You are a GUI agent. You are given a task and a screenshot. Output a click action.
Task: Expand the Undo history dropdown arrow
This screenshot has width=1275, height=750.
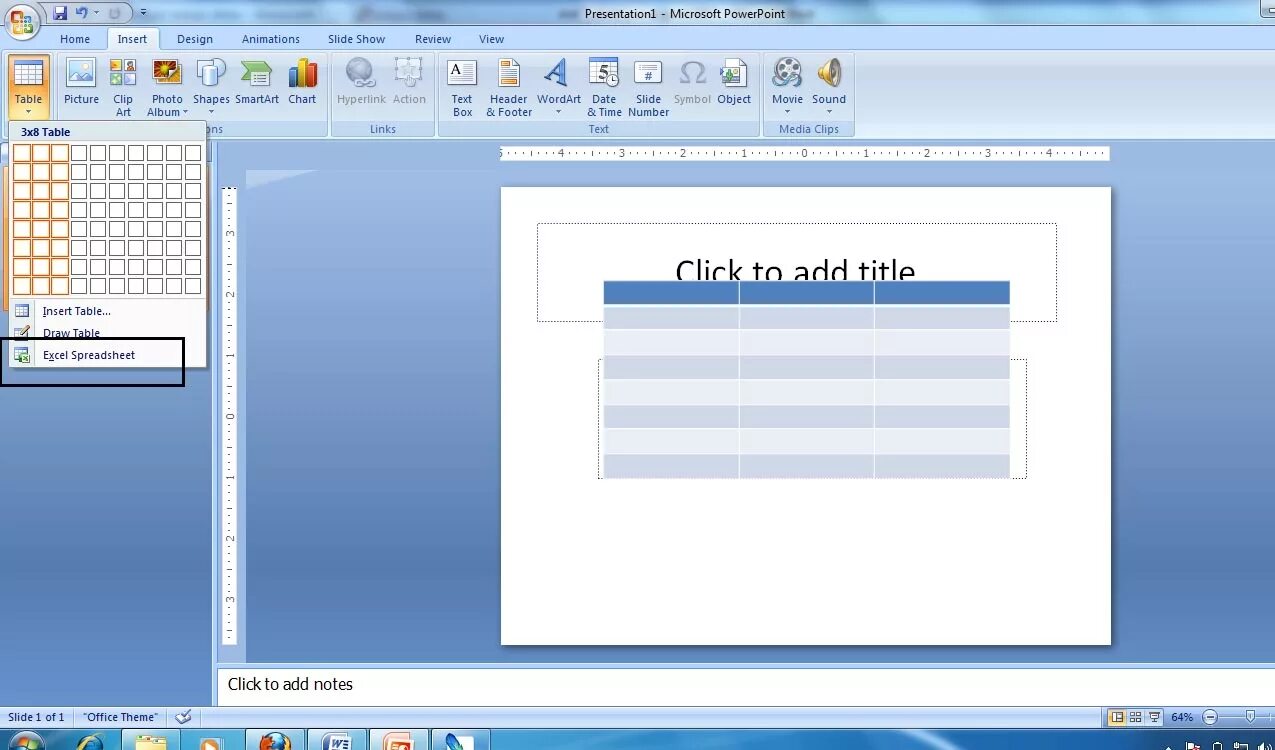tap(96, 13)
